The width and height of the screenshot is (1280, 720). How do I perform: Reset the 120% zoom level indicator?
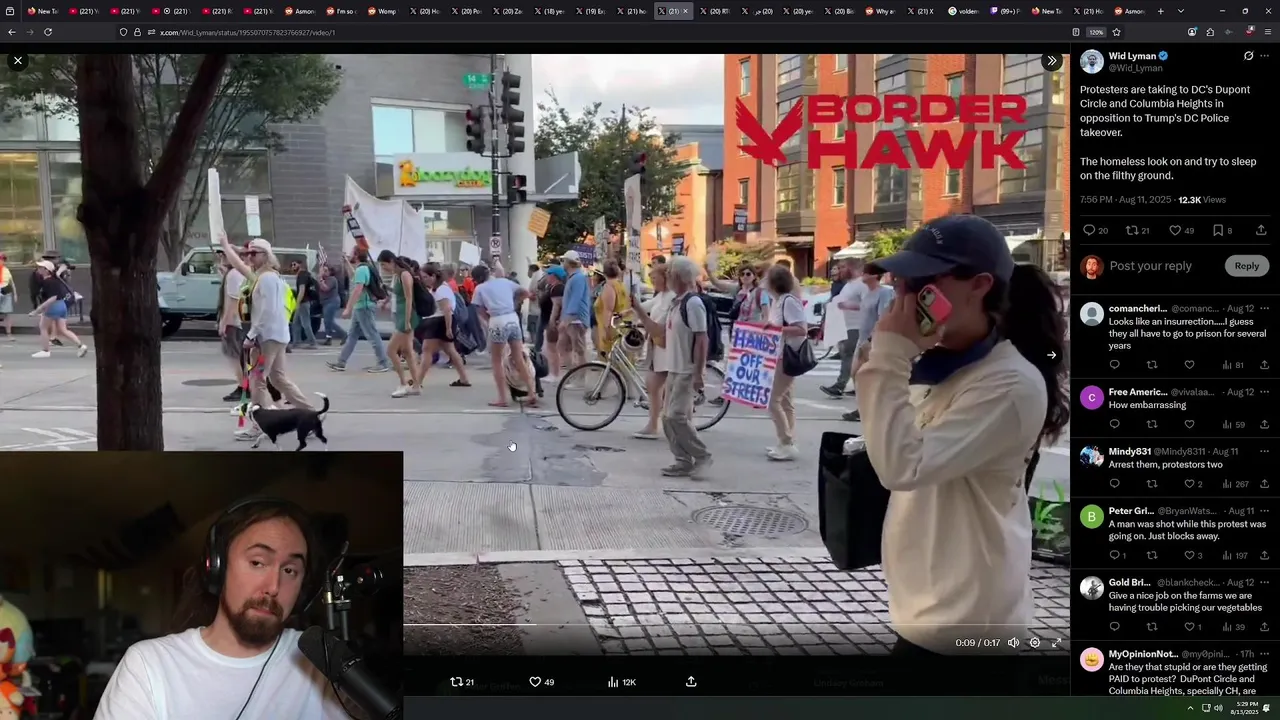(x=1096, y=32)
